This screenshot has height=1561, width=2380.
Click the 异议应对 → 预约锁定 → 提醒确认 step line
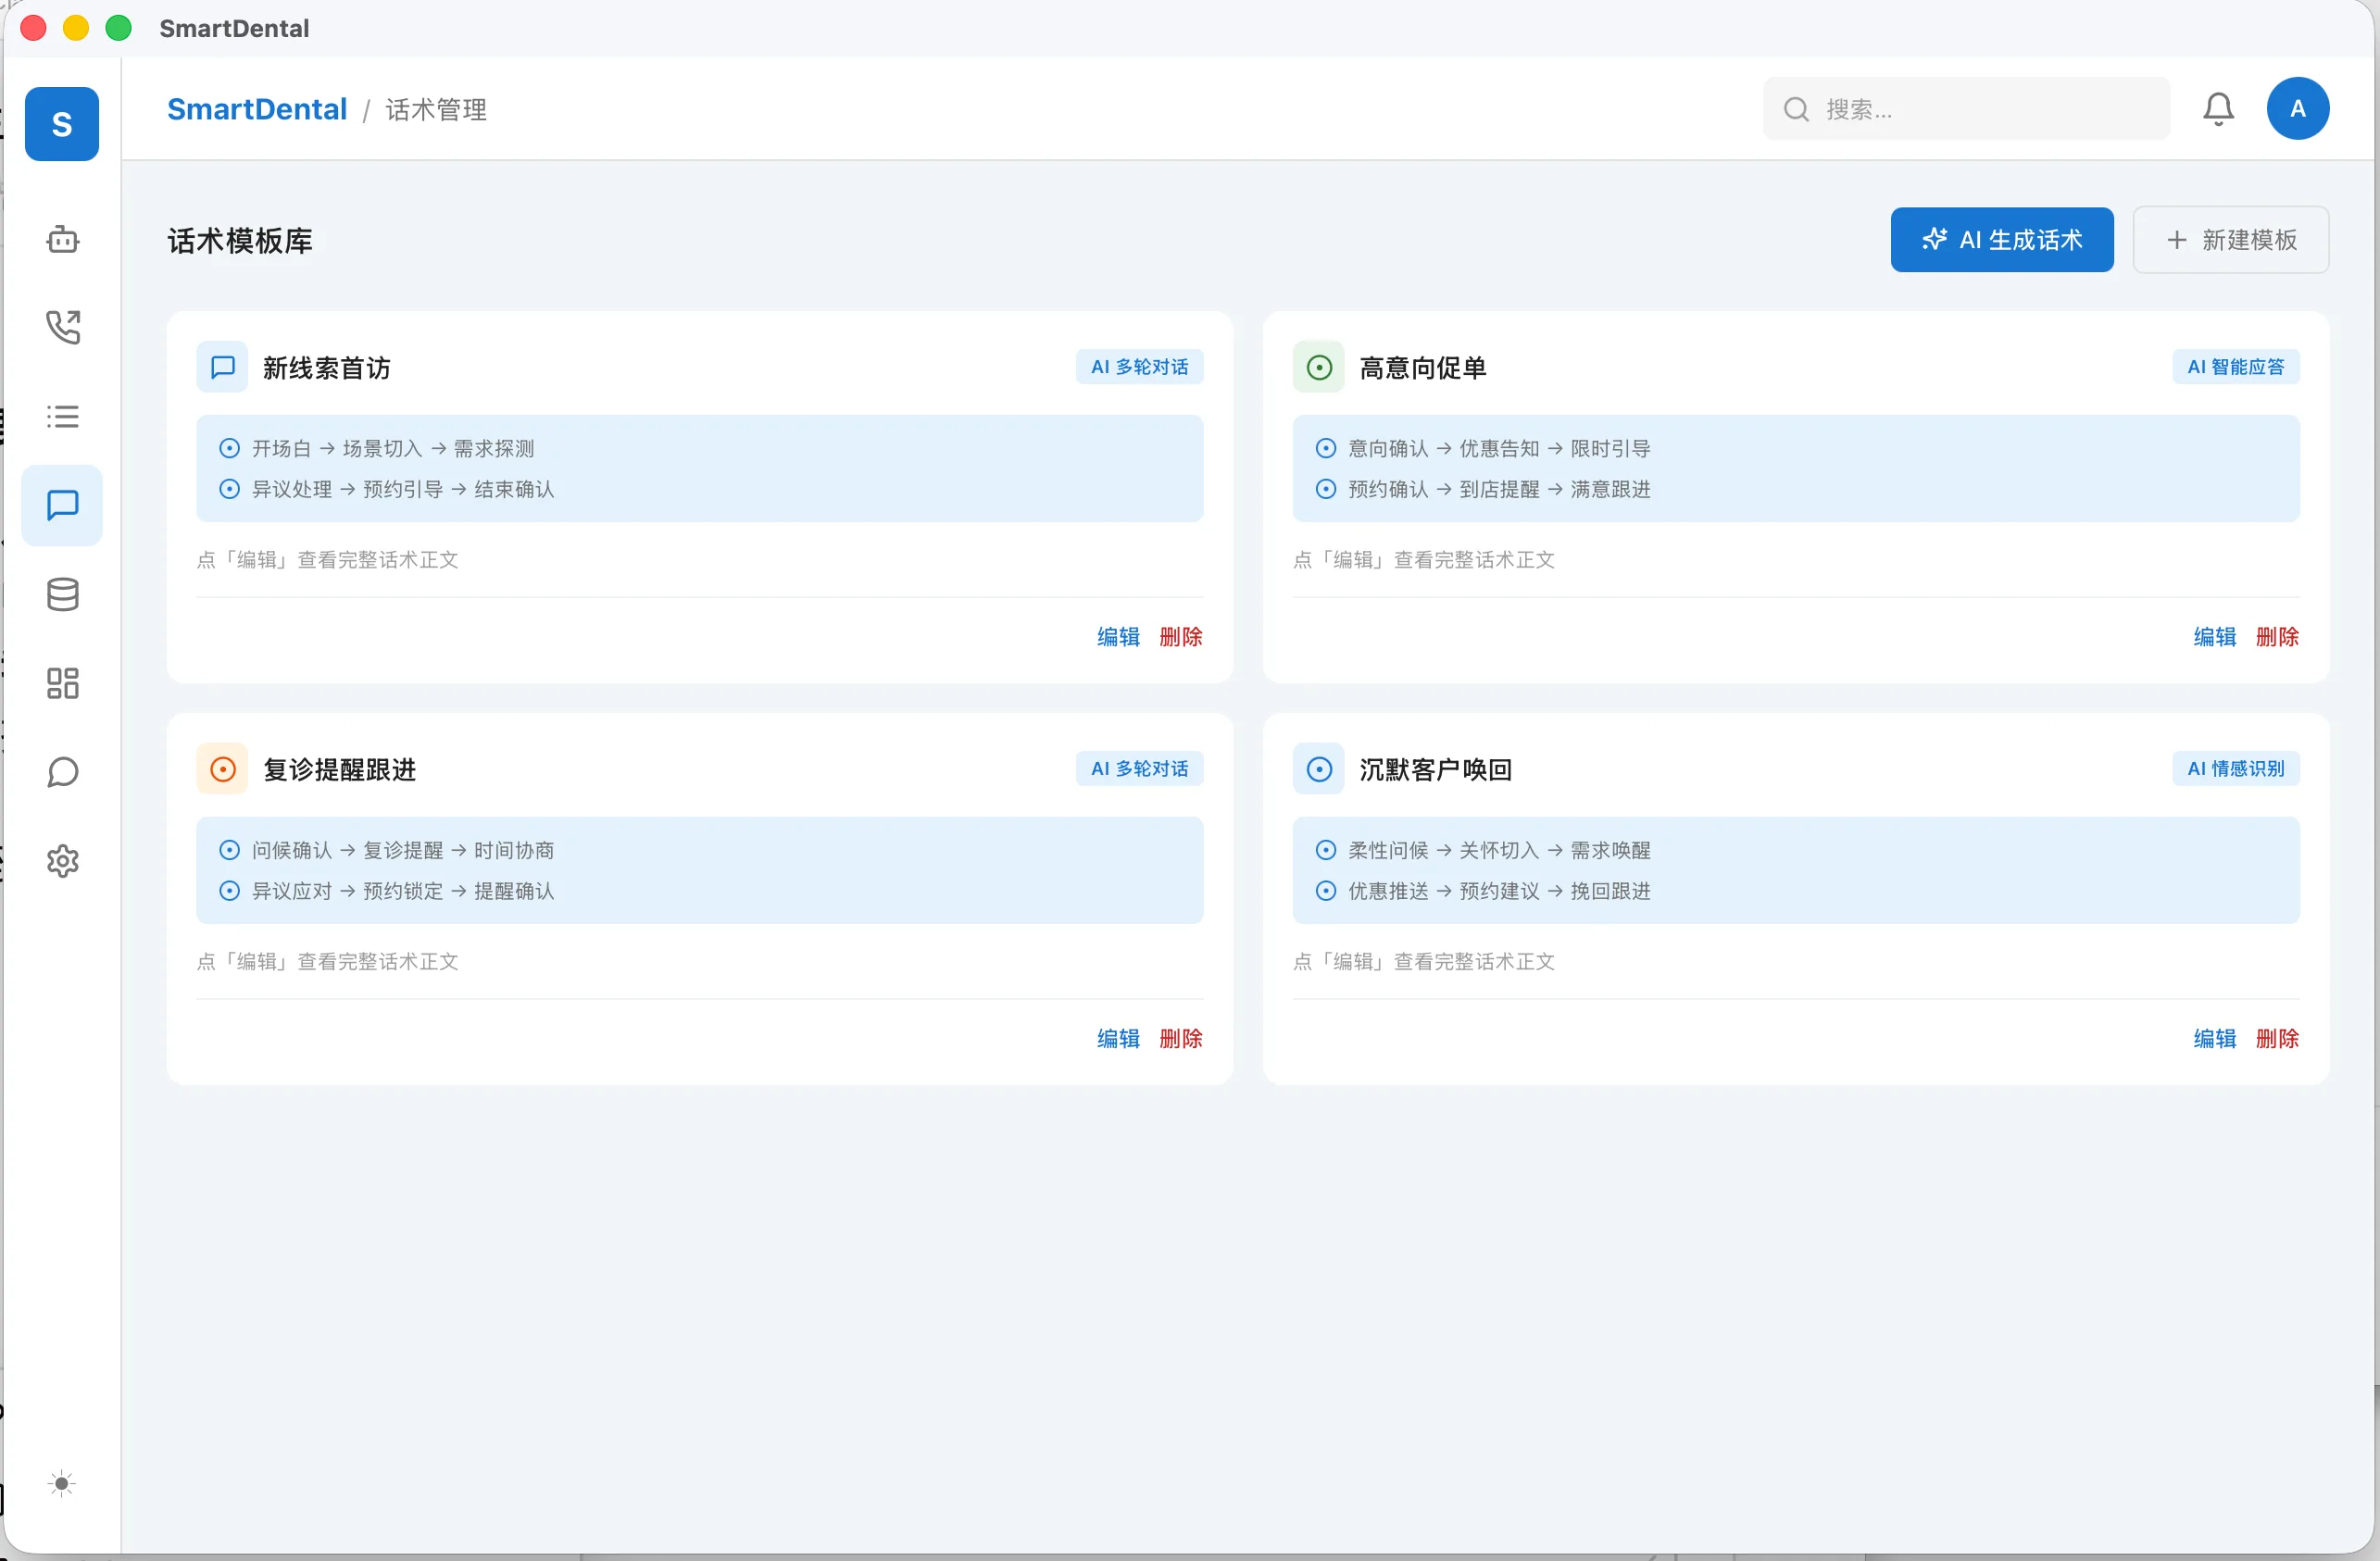coord(403,891)
